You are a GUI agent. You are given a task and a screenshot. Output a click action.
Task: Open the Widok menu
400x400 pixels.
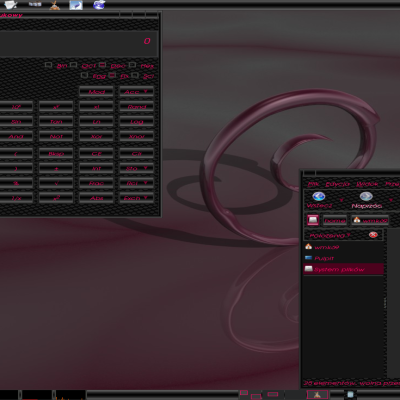pos(367,184)
